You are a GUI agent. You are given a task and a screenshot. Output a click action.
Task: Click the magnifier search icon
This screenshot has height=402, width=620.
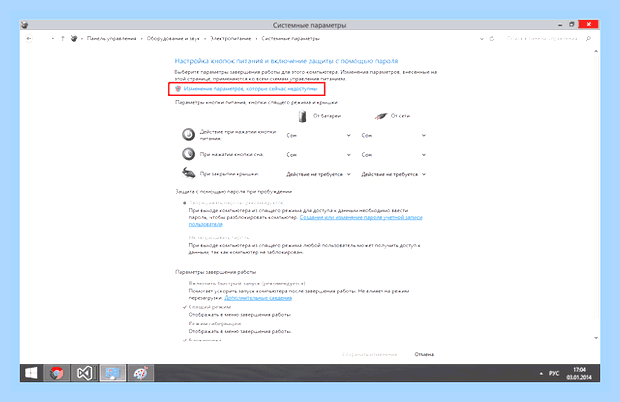pyautogui.click(x=588, y=39)
